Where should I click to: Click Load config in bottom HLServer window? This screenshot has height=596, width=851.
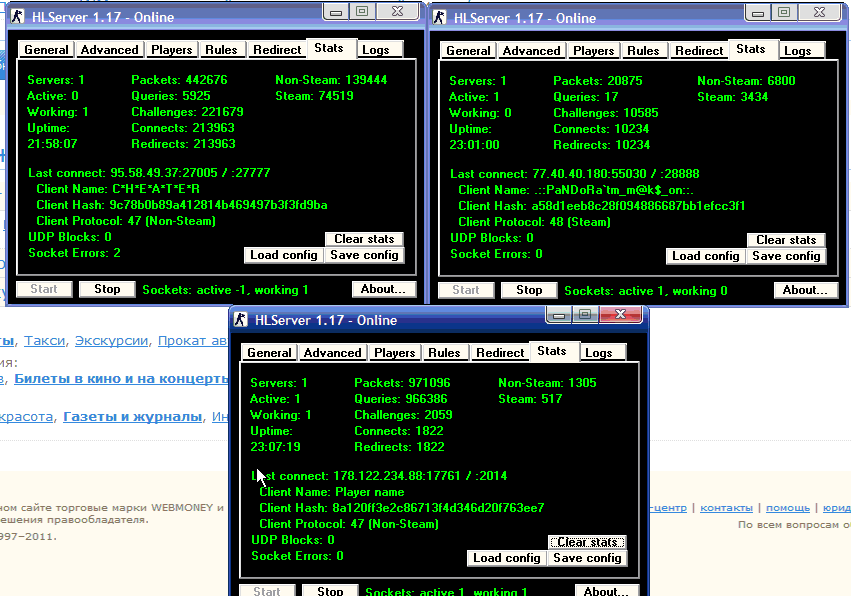click(507, 558)
